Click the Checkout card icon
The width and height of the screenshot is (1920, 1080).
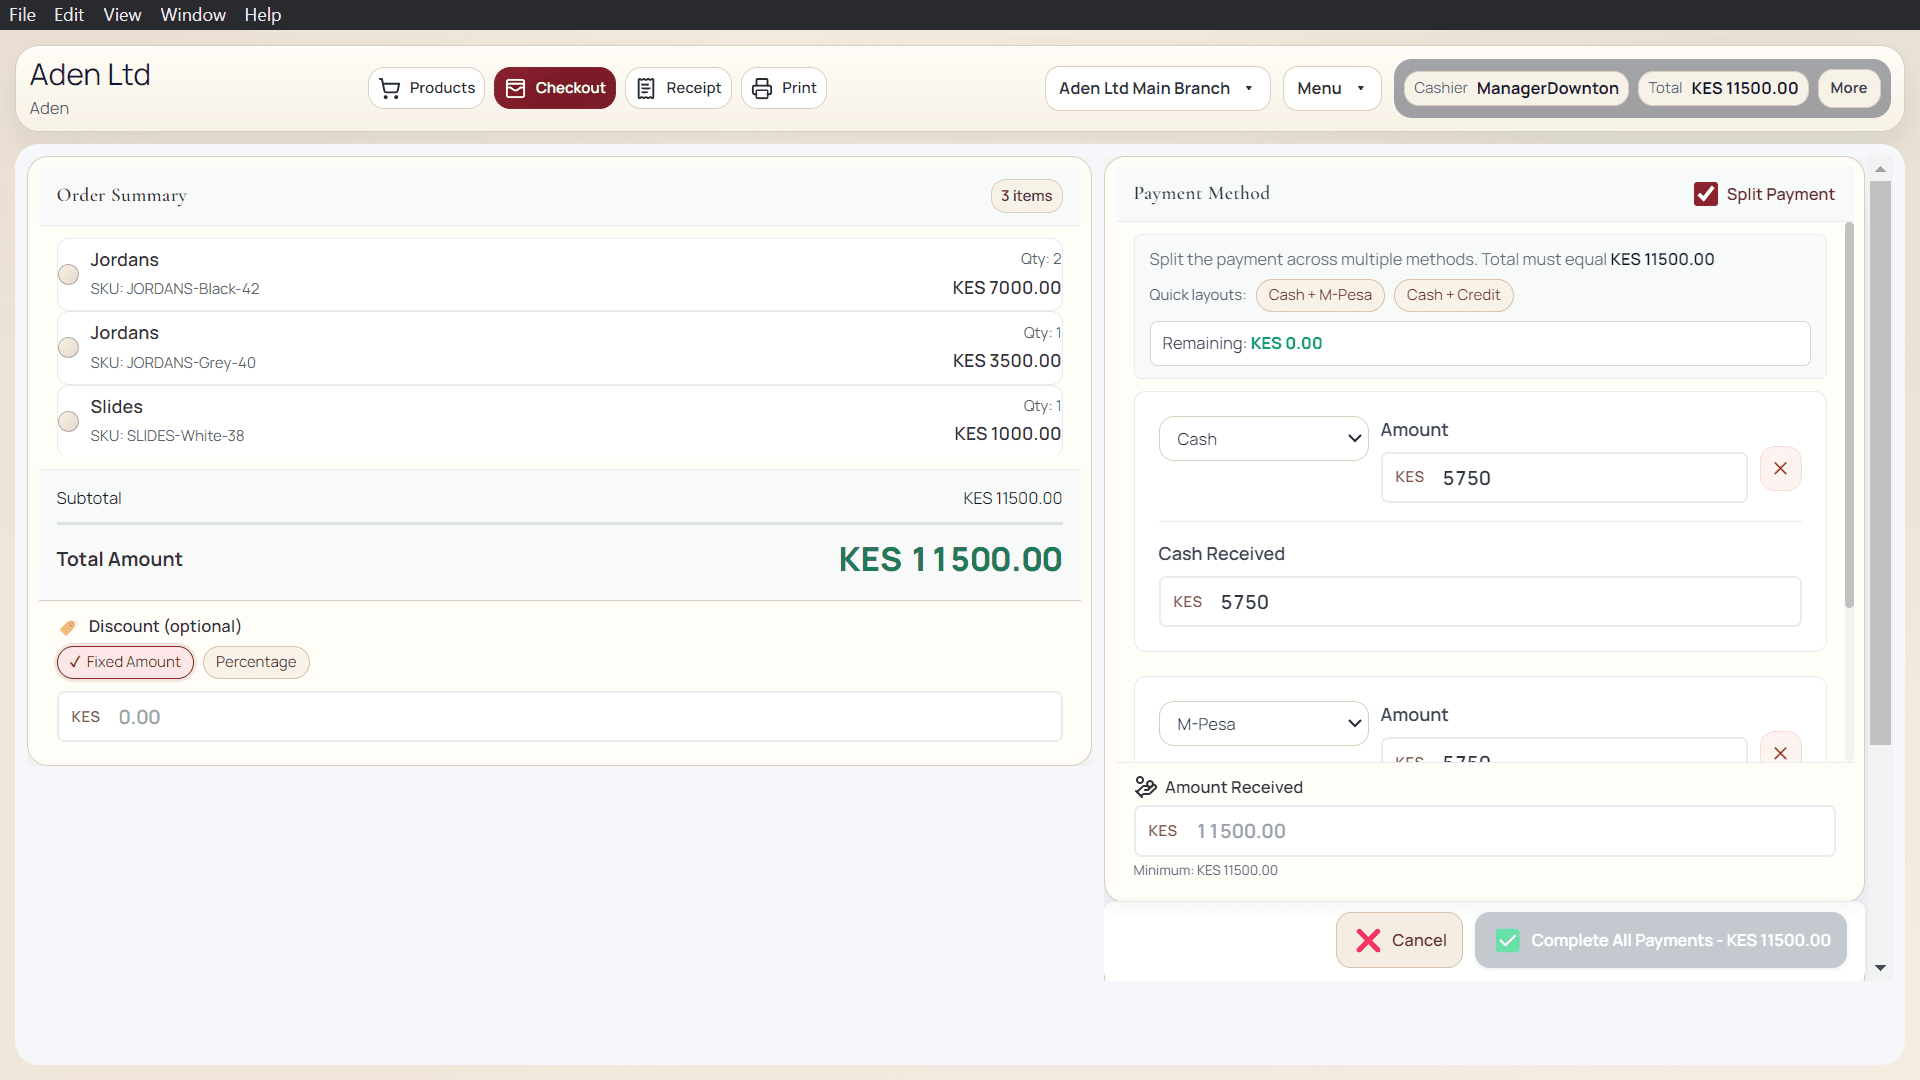tap(516, 88)
